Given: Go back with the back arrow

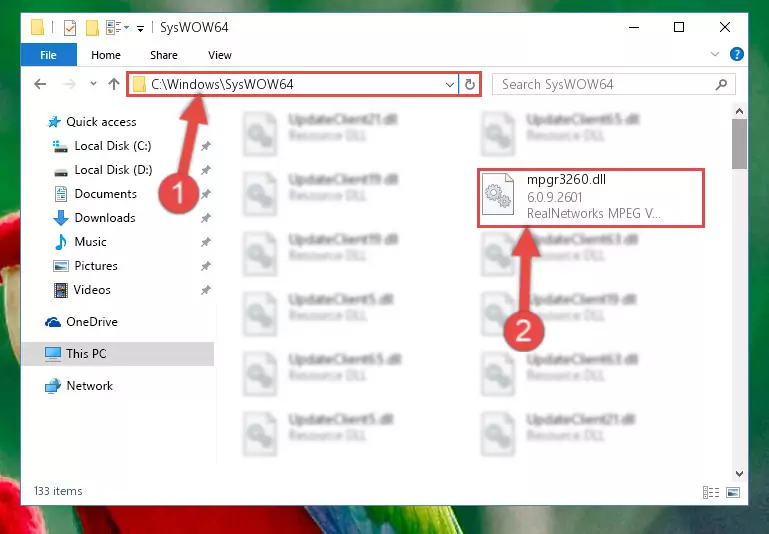Looking at the screenshot, I should pyautogui.click(x=40, y=84).
